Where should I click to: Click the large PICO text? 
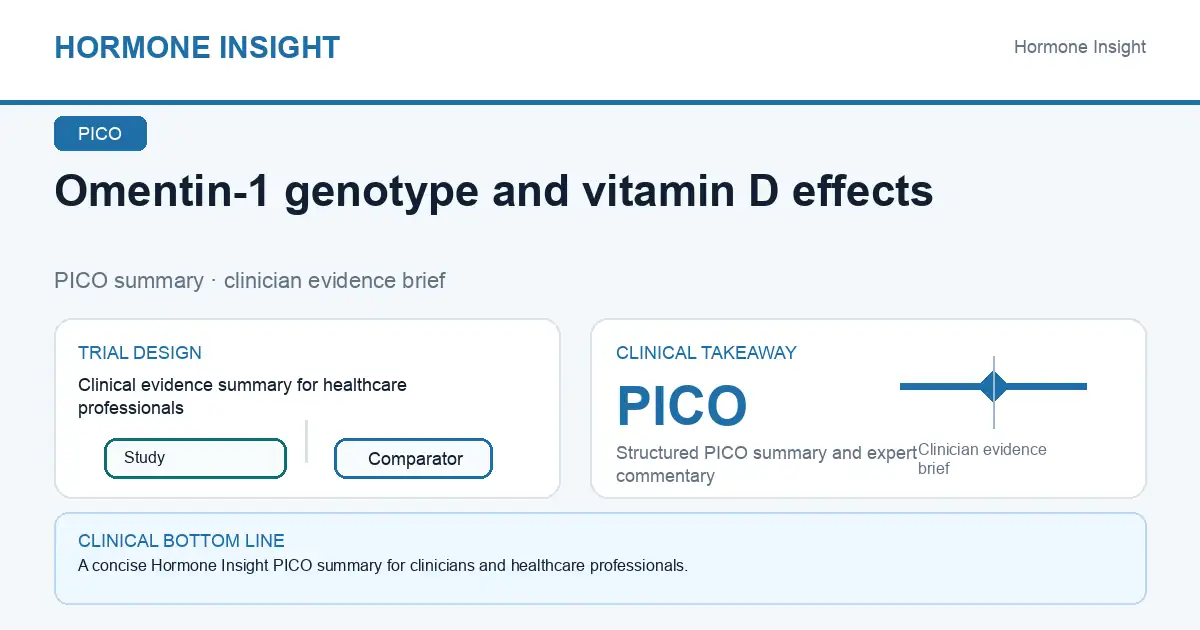[682, 406]
